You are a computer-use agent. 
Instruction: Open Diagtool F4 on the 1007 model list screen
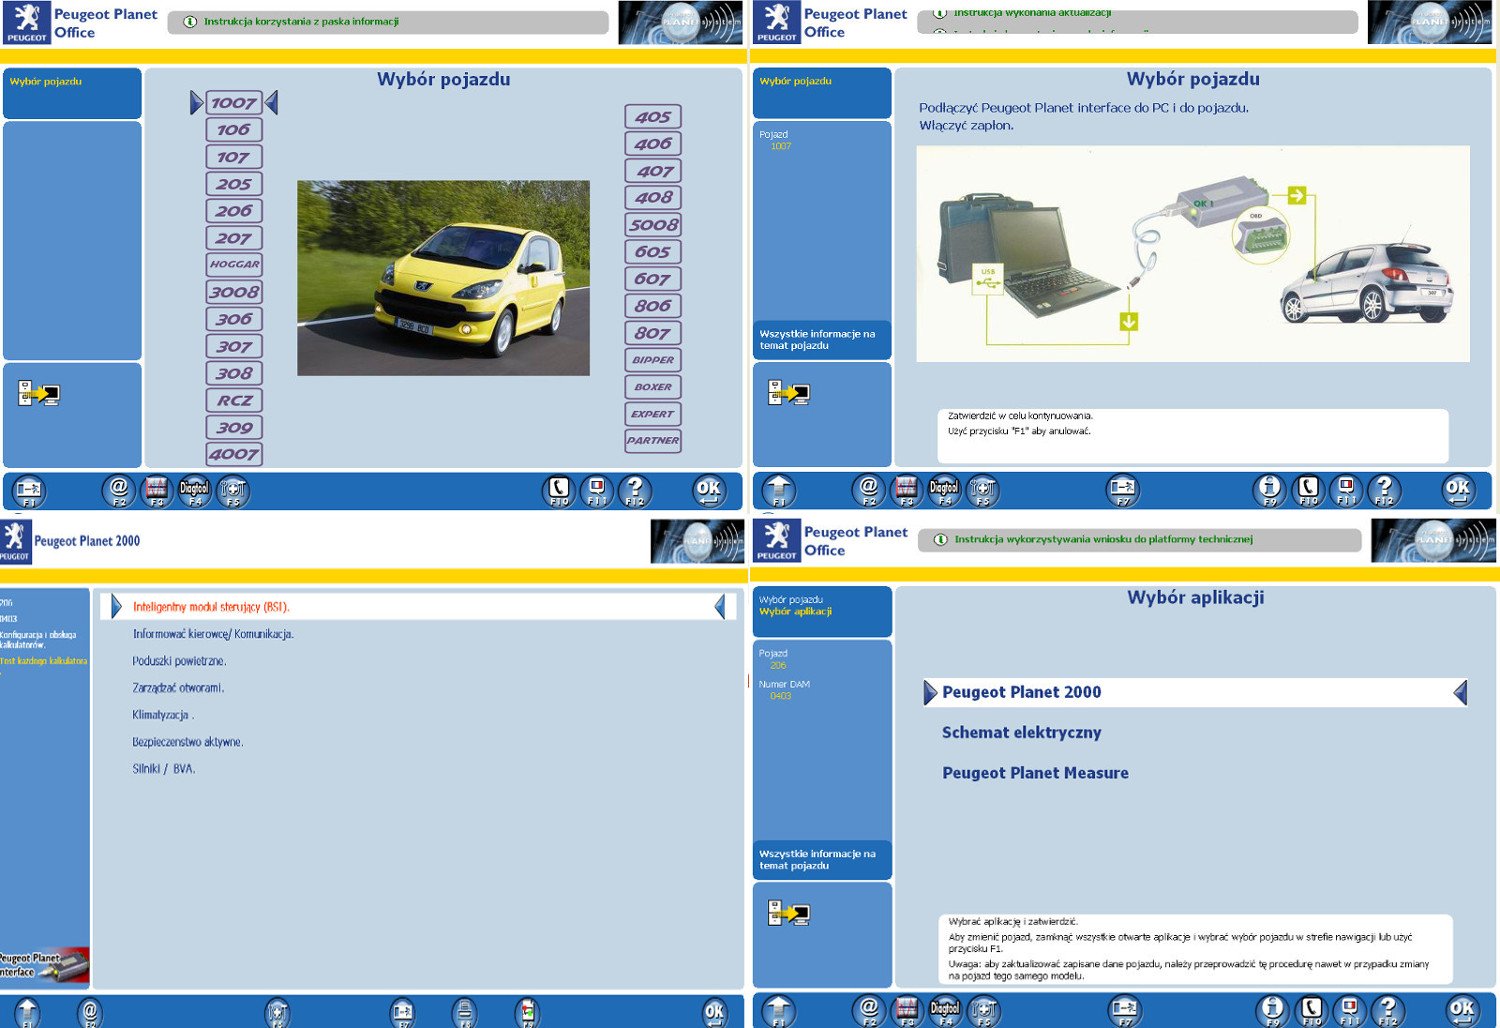coord(194,490)
